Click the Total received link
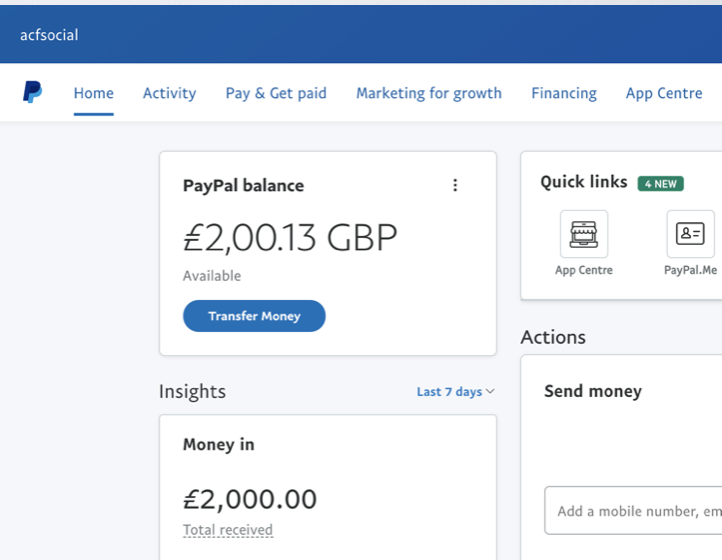 228,530
